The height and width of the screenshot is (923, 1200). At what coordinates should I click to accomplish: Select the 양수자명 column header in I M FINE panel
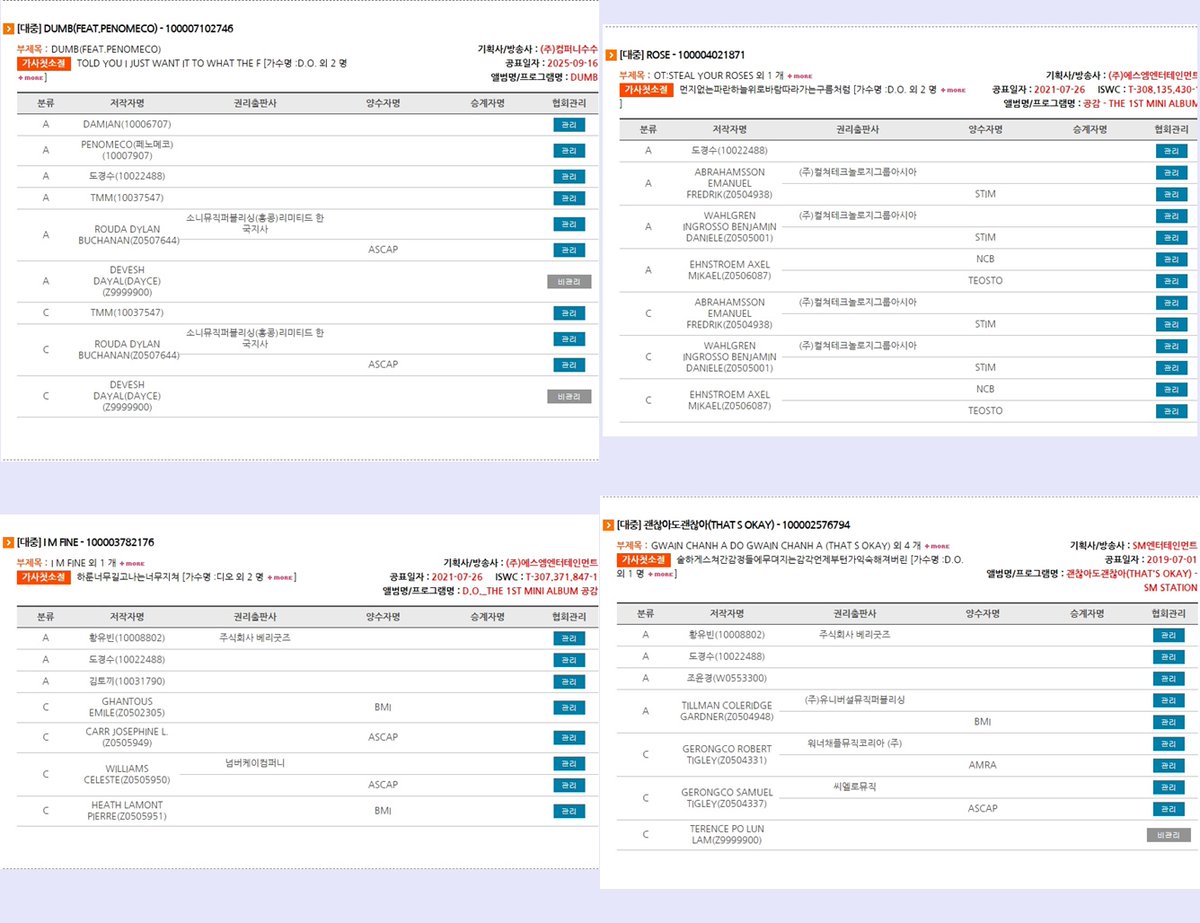[383, 617]
